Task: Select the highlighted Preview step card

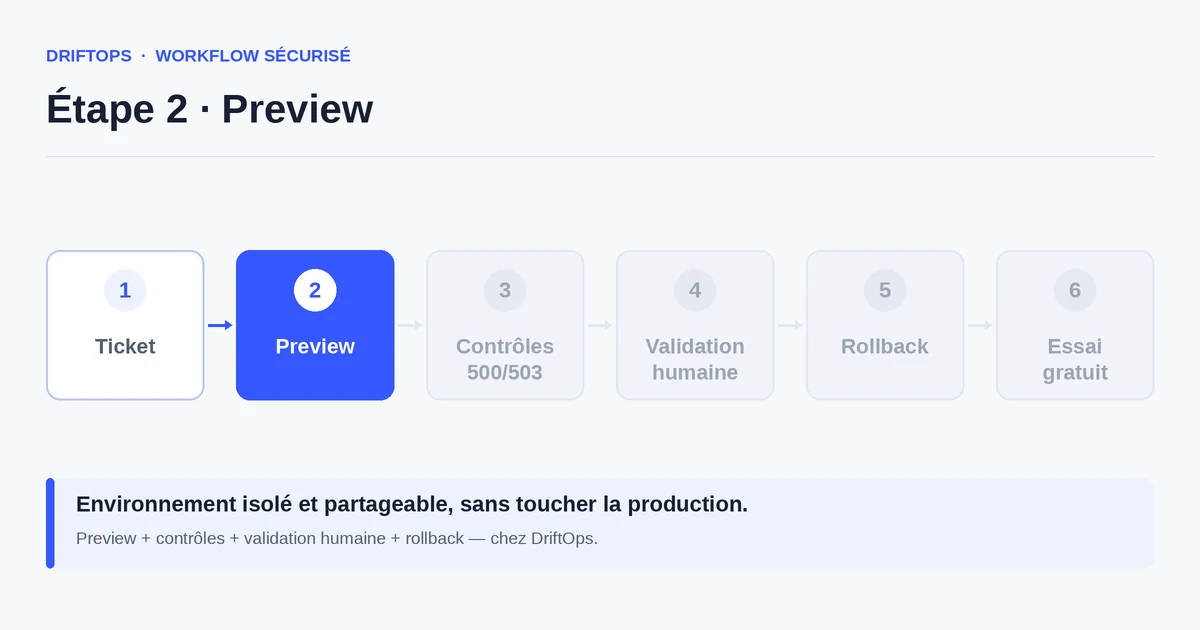Action: coord(315,325)
